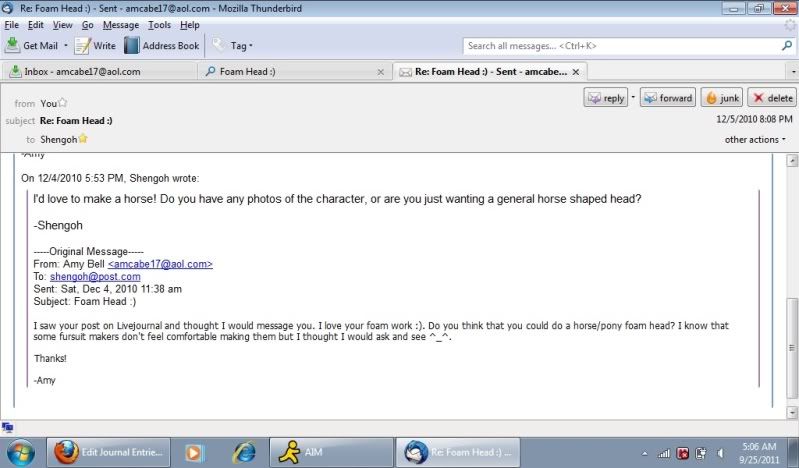
Task: Click the network signal tray icon
Action: tap(663, 453)
